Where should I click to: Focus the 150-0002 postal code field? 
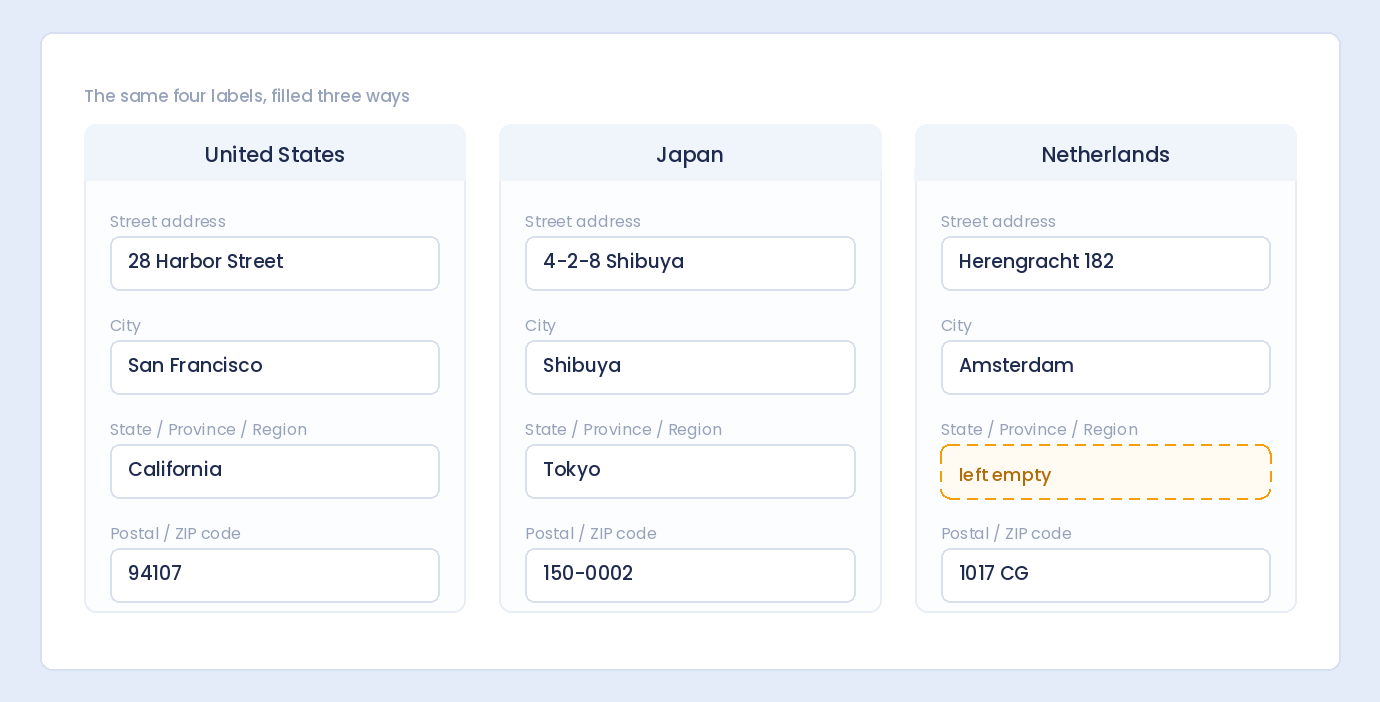[690, 575]
